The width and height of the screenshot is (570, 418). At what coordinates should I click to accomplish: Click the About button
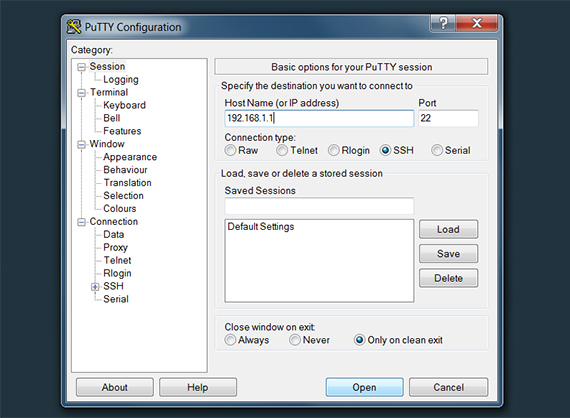click(x=115, y=387)
